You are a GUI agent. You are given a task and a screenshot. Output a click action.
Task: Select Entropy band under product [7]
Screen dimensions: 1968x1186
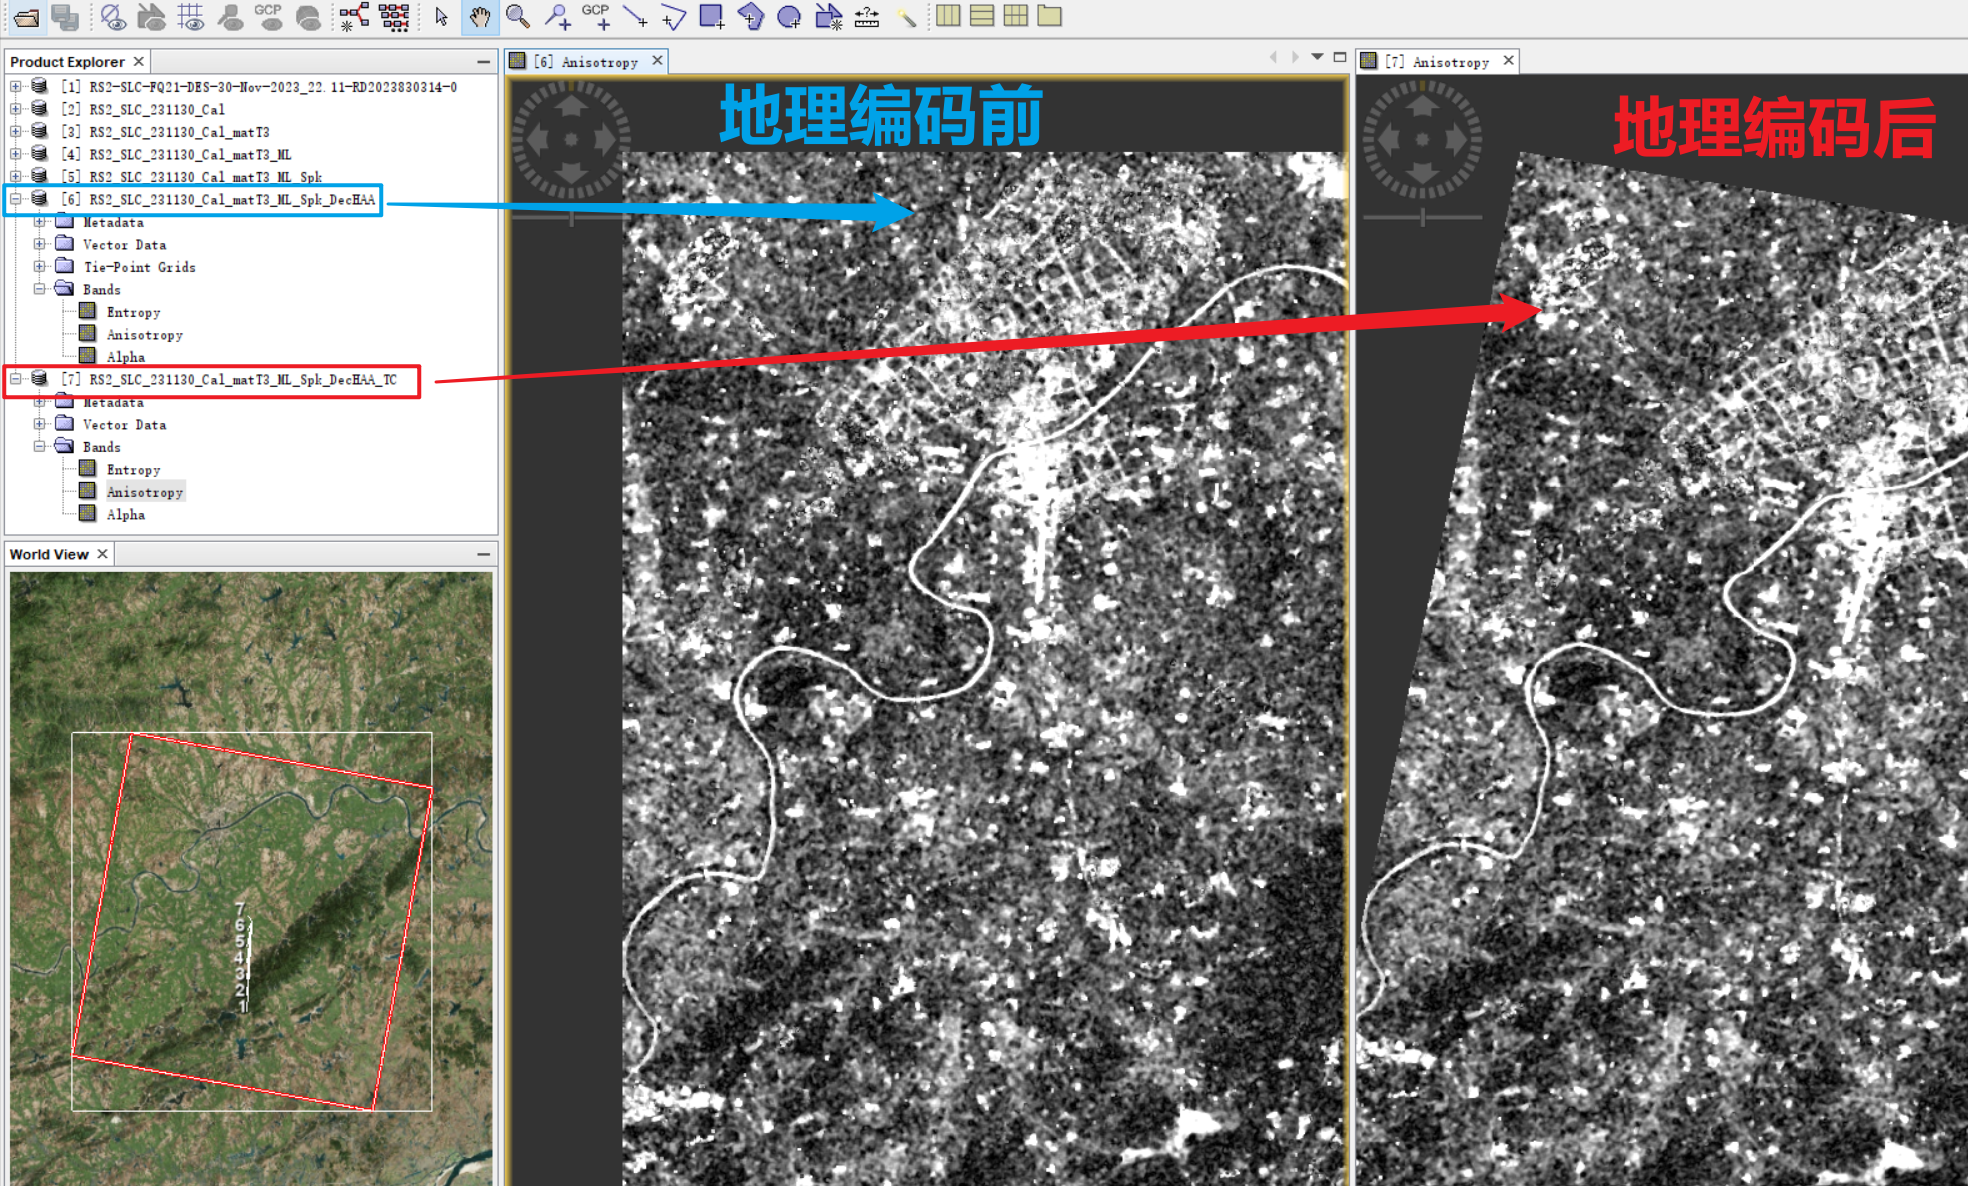pyautogui.click(x=133, y=469)
